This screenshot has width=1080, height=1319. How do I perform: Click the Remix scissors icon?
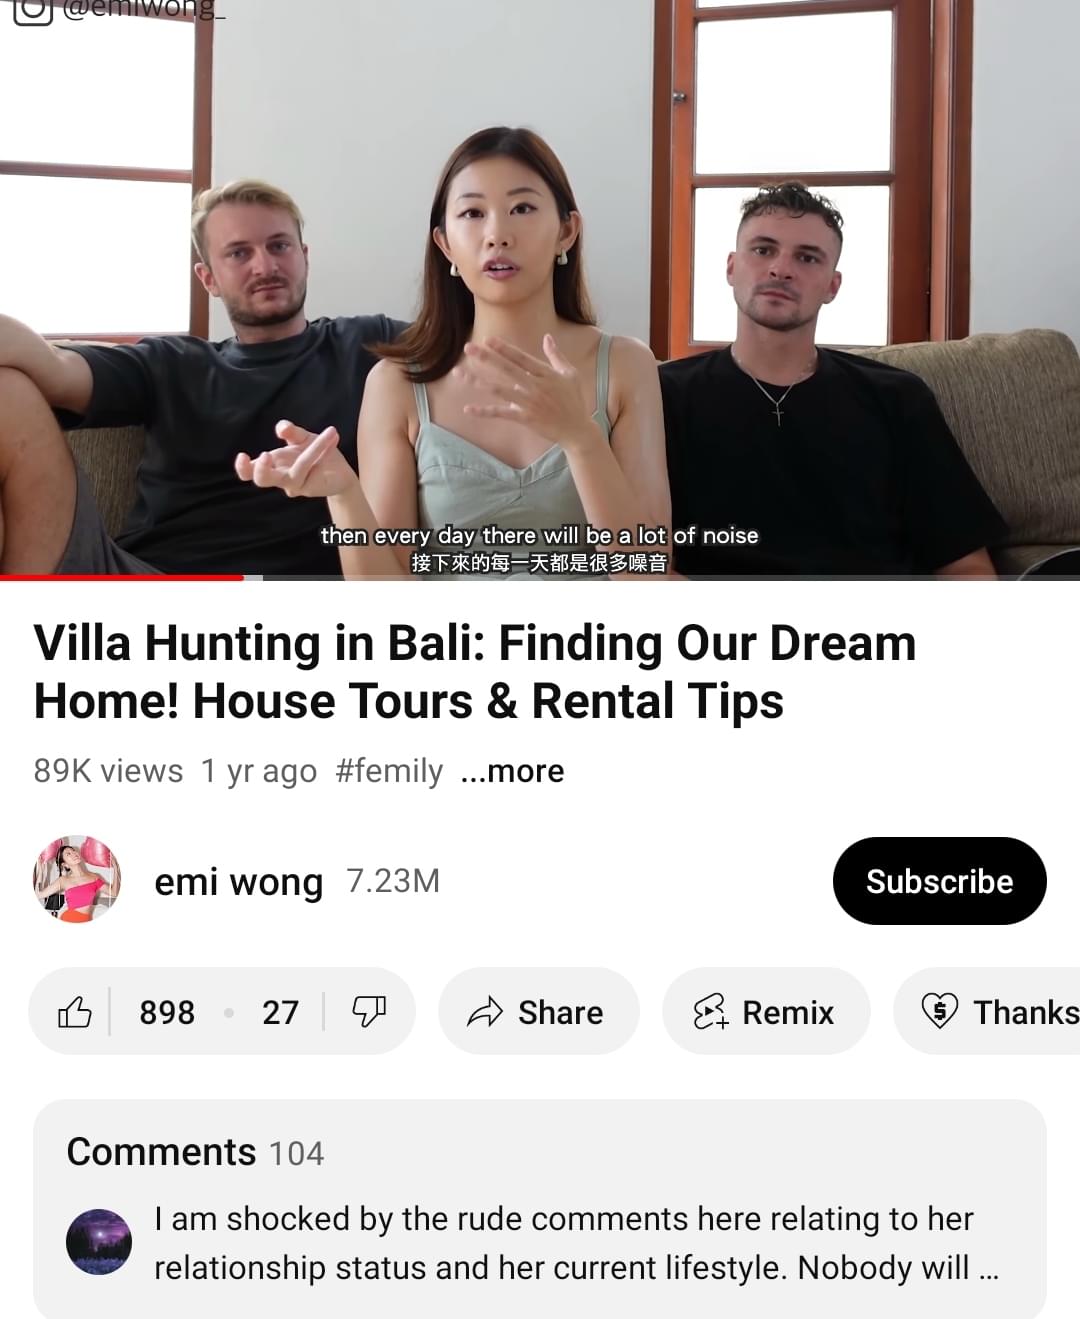click(x=710, y=1012)
